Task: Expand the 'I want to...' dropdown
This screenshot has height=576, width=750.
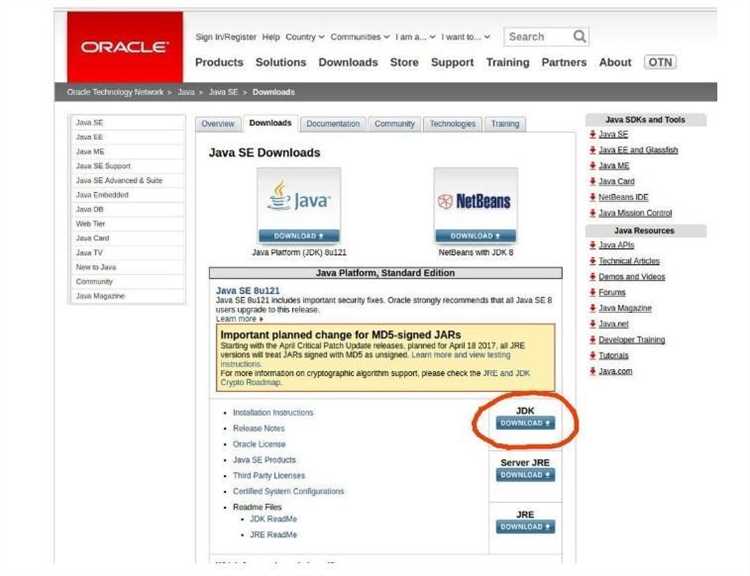Action: point(465,37)
